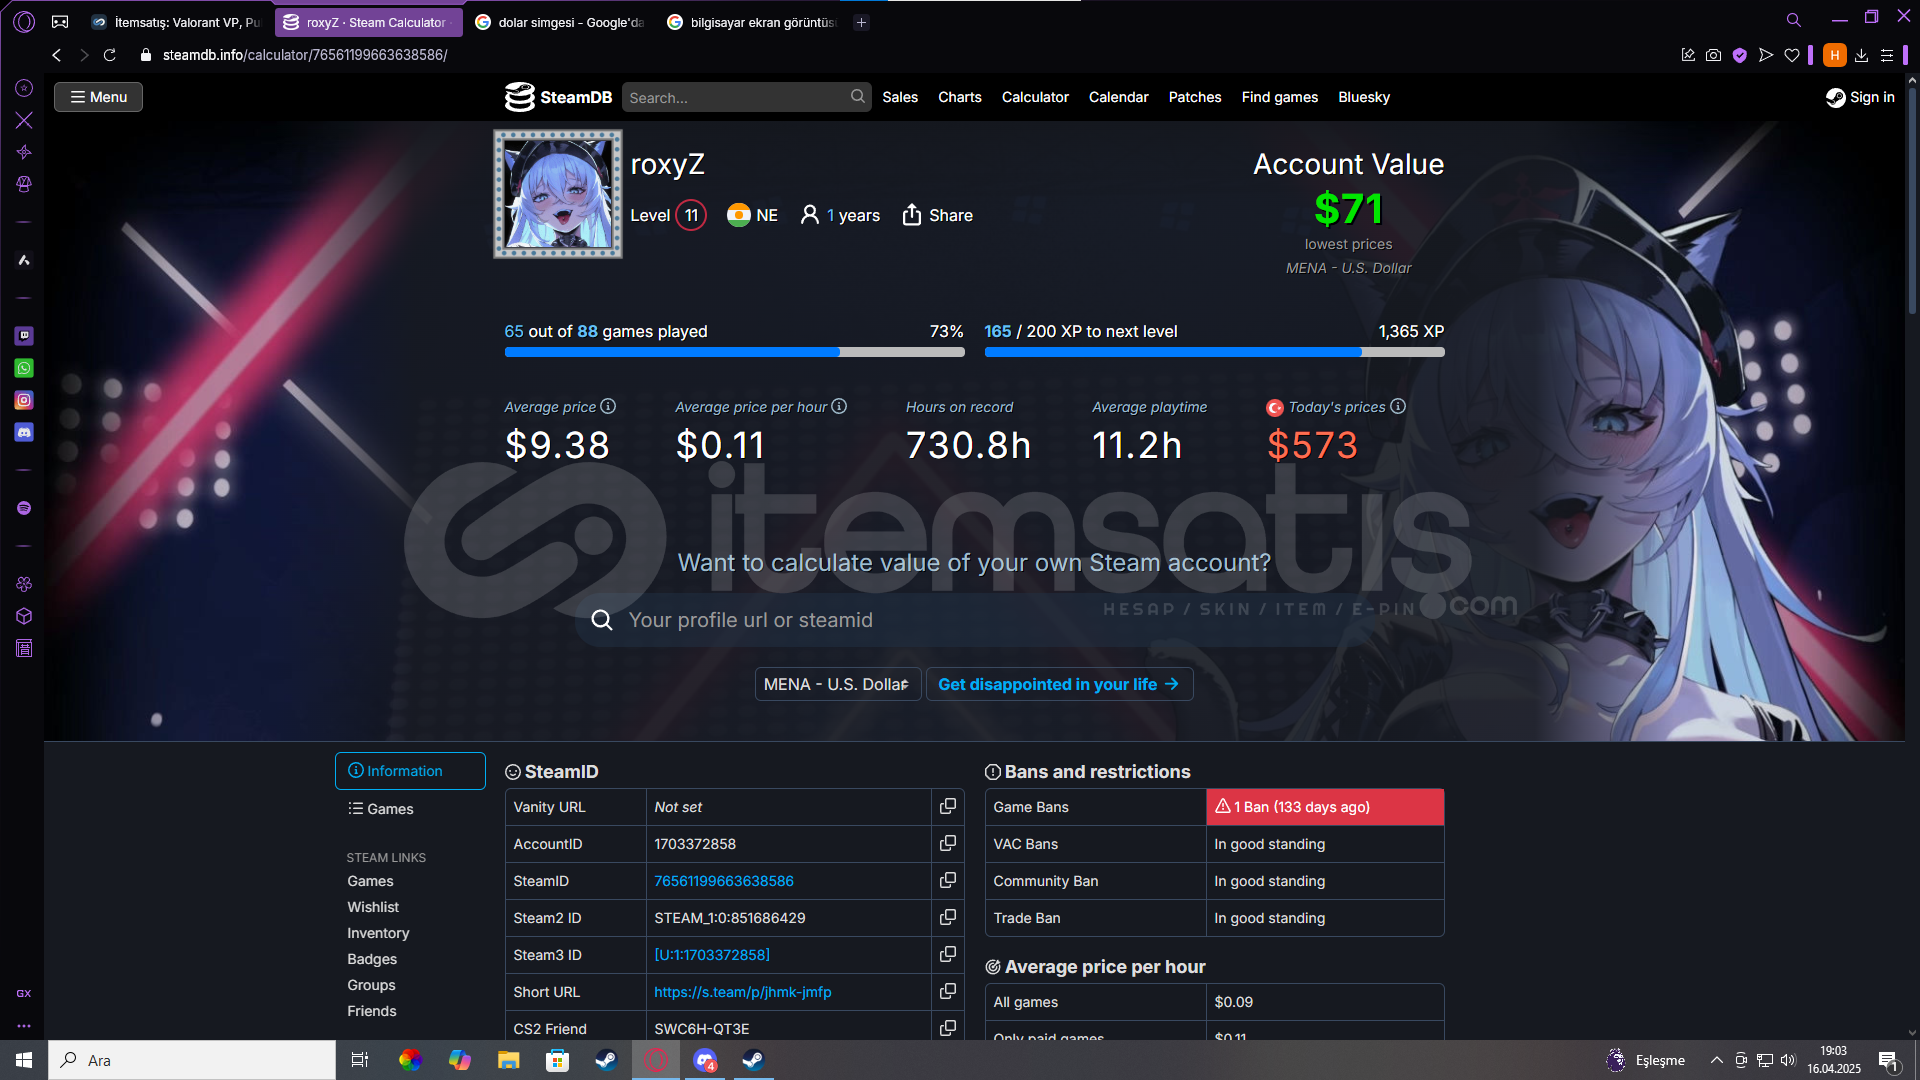Click the Share button
Screen dimensions: 1920x1080
pos(937,215)
